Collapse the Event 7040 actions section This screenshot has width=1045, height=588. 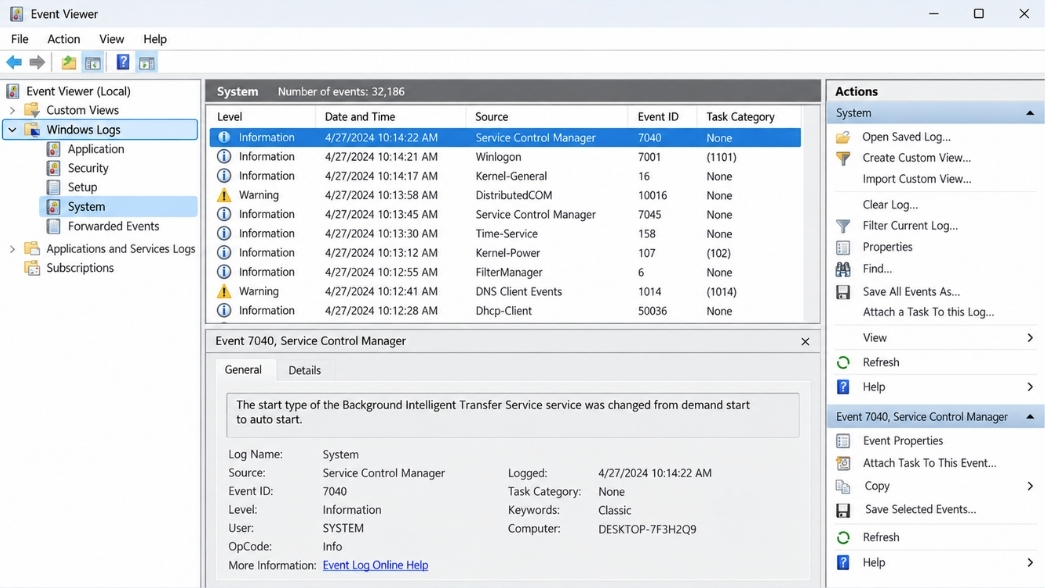coord(1030,417)
